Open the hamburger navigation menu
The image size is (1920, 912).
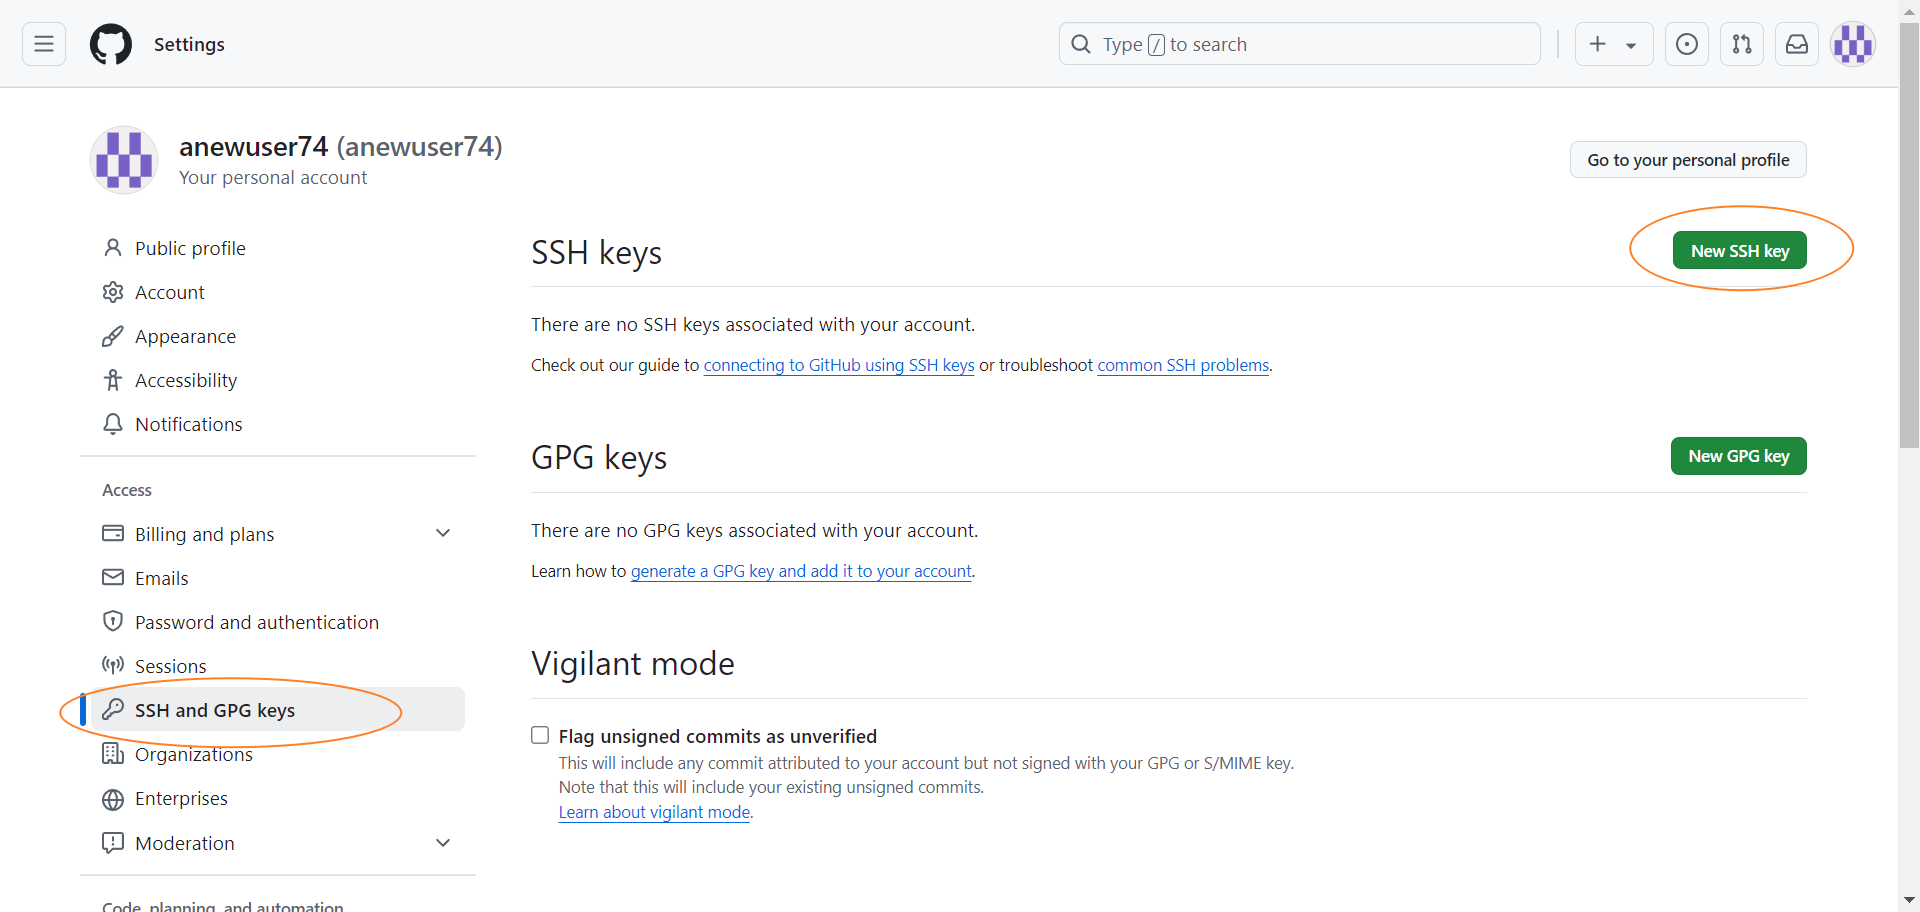(x=44, y=44)
